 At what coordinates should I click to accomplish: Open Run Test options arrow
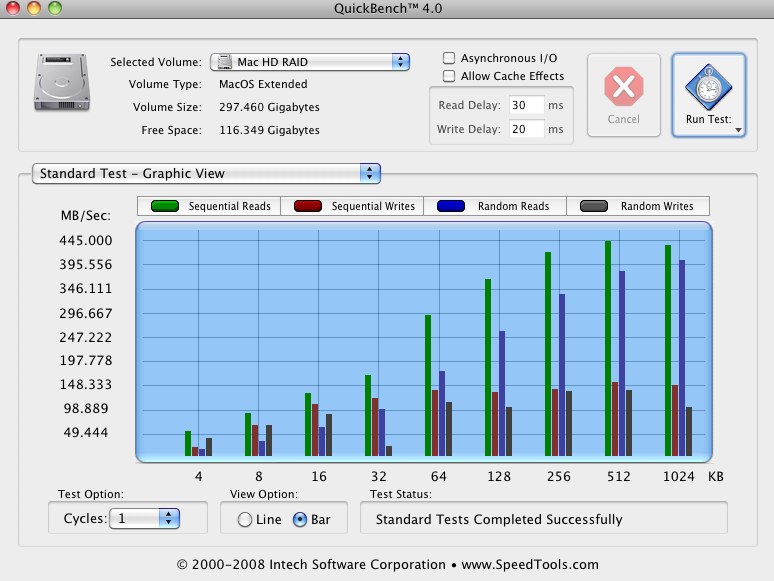(x=738, y=130)
